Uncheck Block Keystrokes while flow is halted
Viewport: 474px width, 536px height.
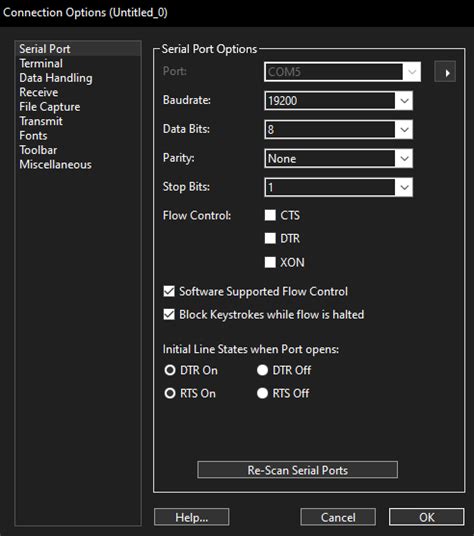coord(169,314)
